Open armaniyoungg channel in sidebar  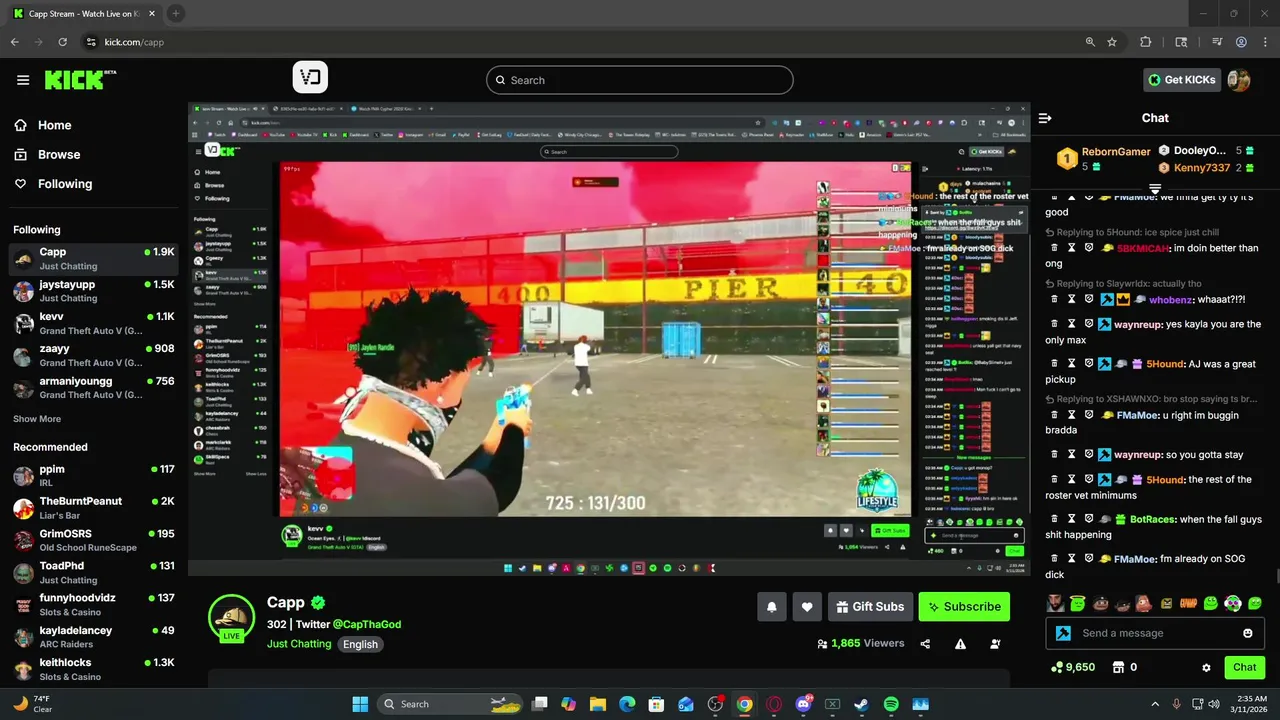pos(93,387)
